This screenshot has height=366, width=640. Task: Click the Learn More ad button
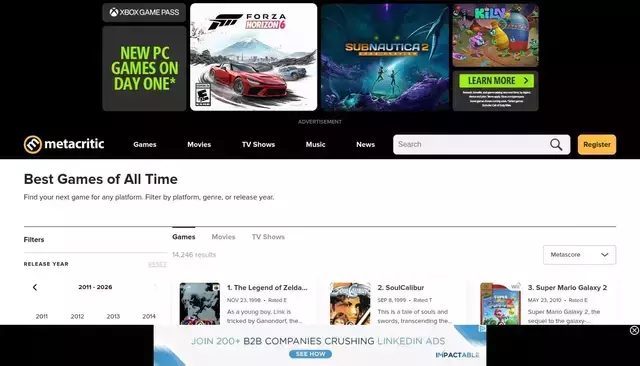(x=496, y=81)
